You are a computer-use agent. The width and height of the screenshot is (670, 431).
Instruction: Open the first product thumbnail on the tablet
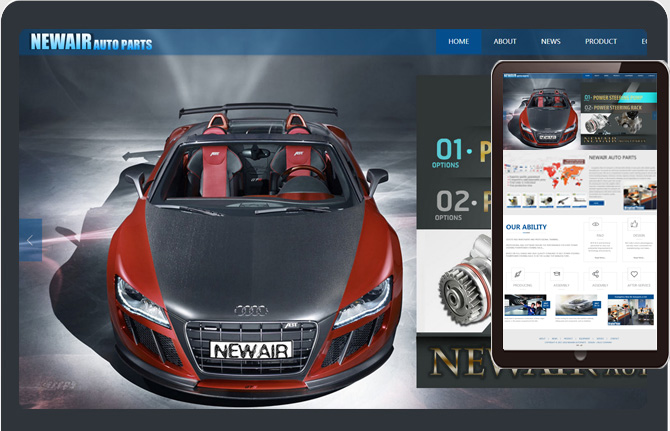tap(513, 200)
